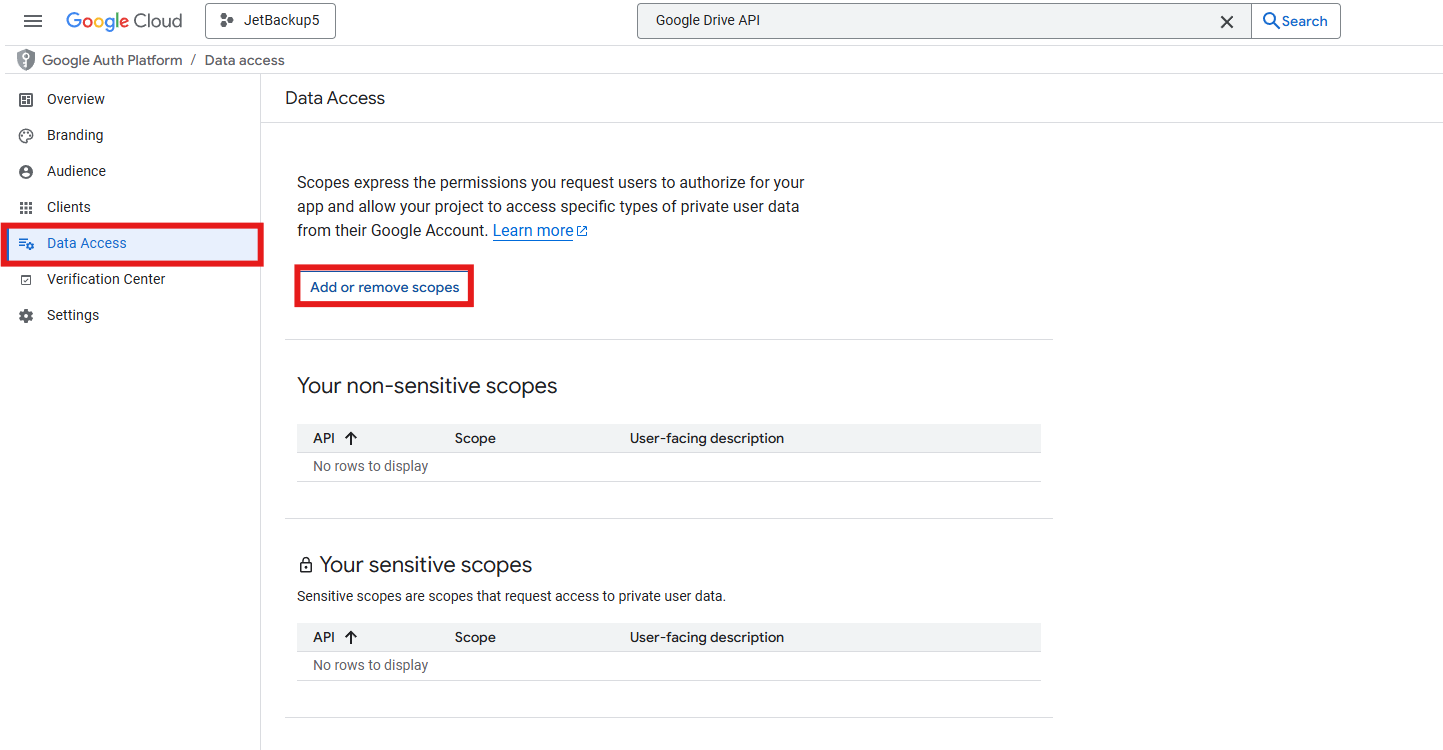Open the Learn more link
This screenshot has height=750, width=1443.
click(533, 231)
